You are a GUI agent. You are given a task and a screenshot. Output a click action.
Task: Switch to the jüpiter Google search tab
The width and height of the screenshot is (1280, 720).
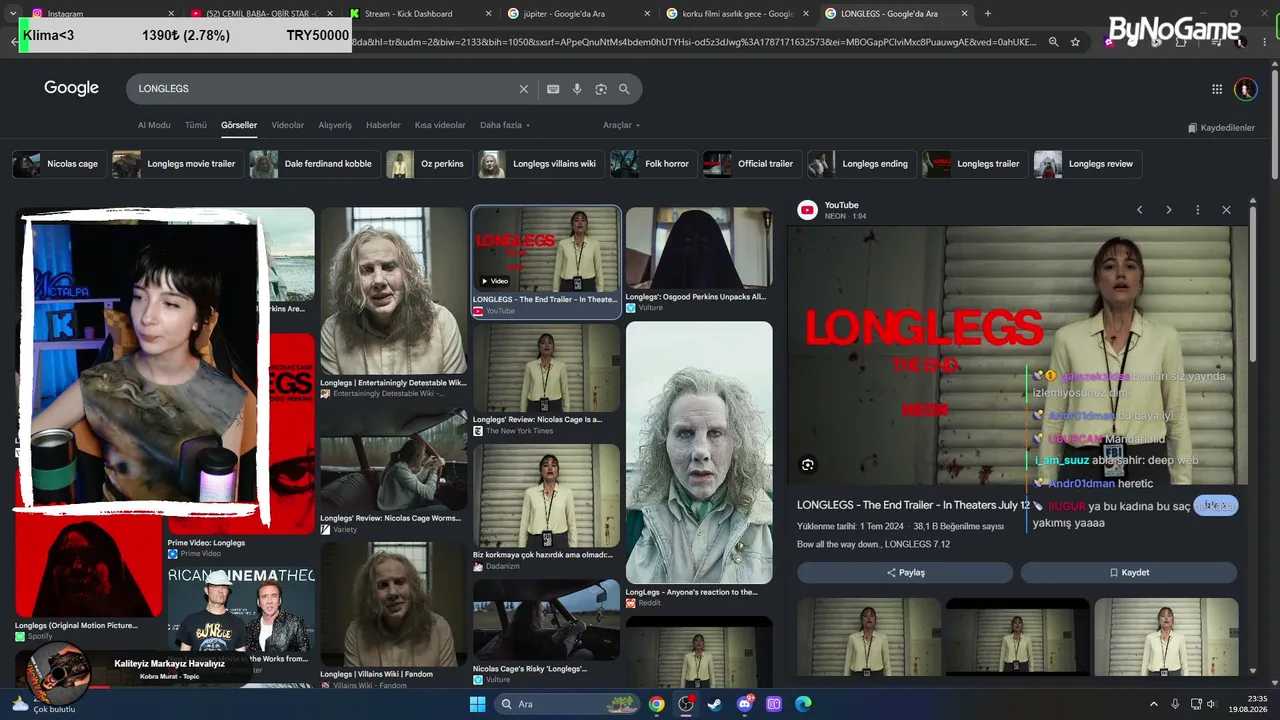(578, 14)
